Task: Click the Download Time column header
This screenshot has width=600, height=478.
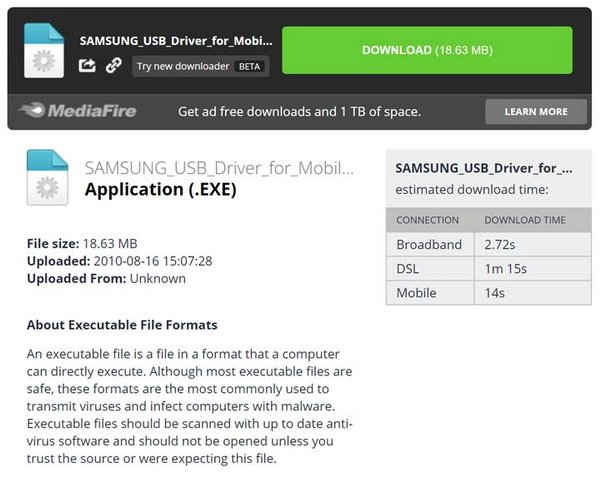Action: 524,220
